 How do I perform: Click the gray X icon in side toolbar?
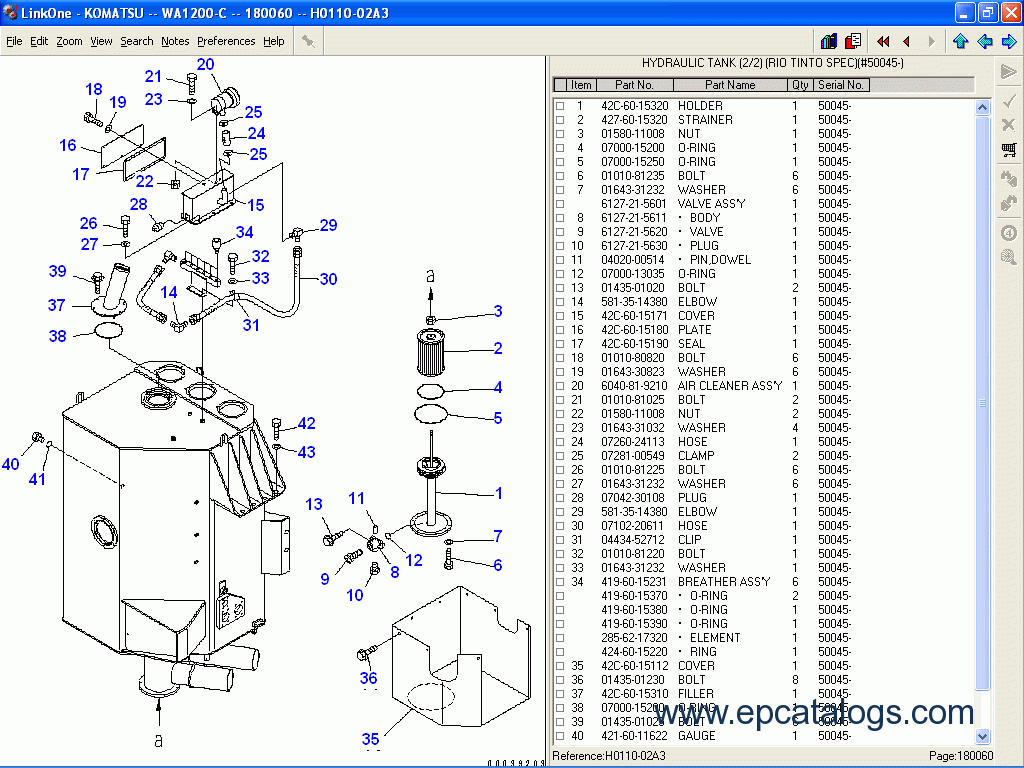1008,124
